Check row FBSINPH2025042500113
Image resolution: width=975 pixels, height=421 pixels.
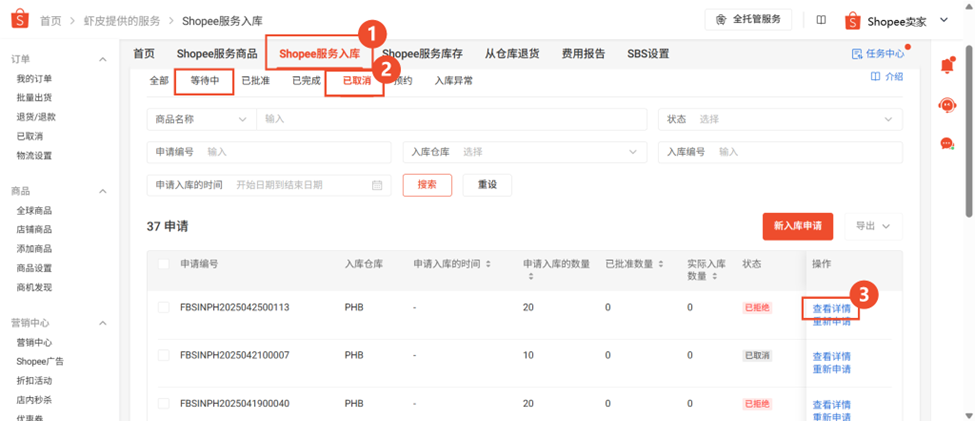[x=164, y=307]
